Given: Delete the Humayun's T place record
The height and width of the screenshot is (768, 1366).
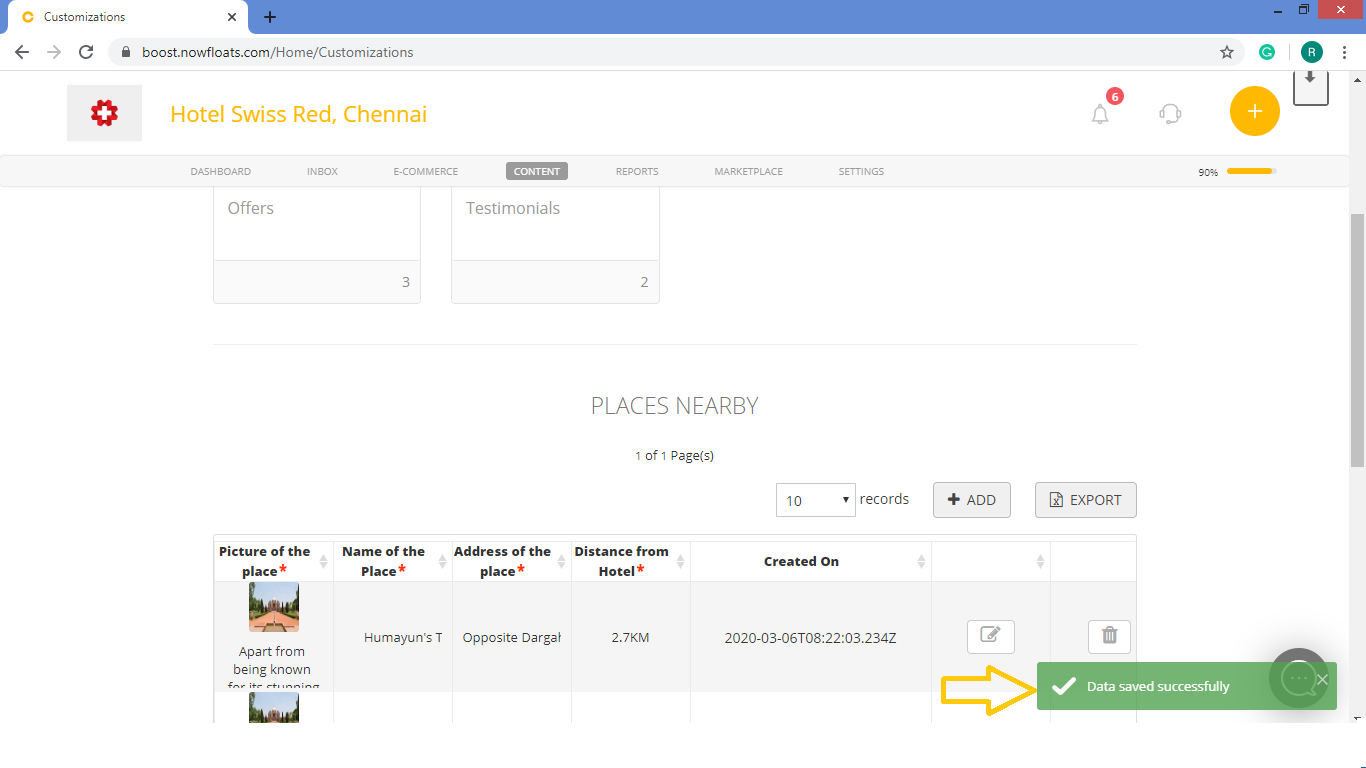Looking at the screenshot, I should coord(1110,635).
